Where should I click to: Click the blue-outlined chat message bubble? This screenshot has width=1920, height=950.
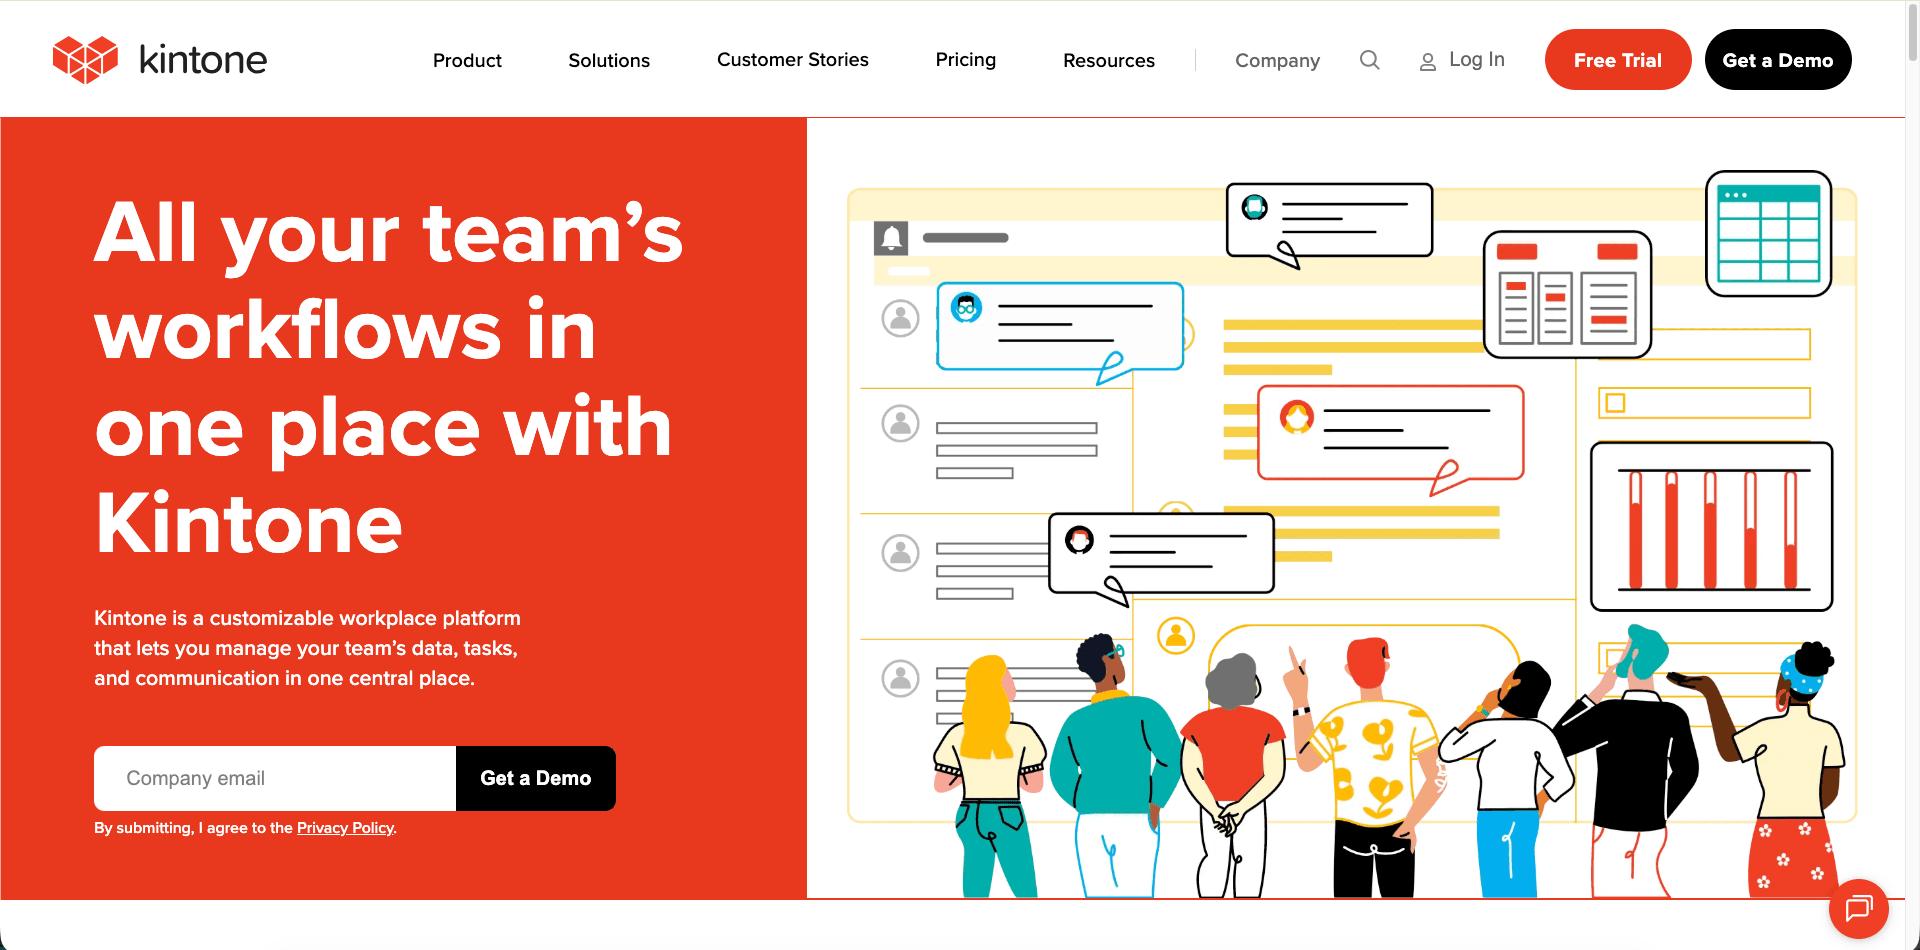(1059, 327)
